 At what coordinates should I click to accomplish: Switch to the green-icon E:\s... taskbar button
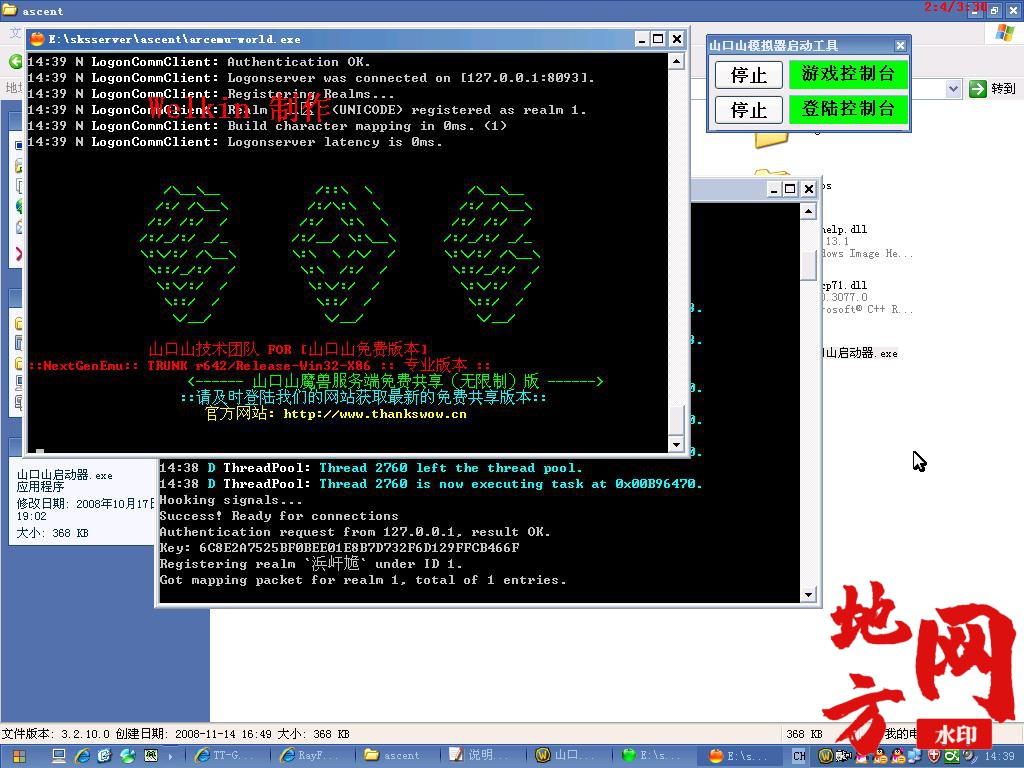click(653, 756)
